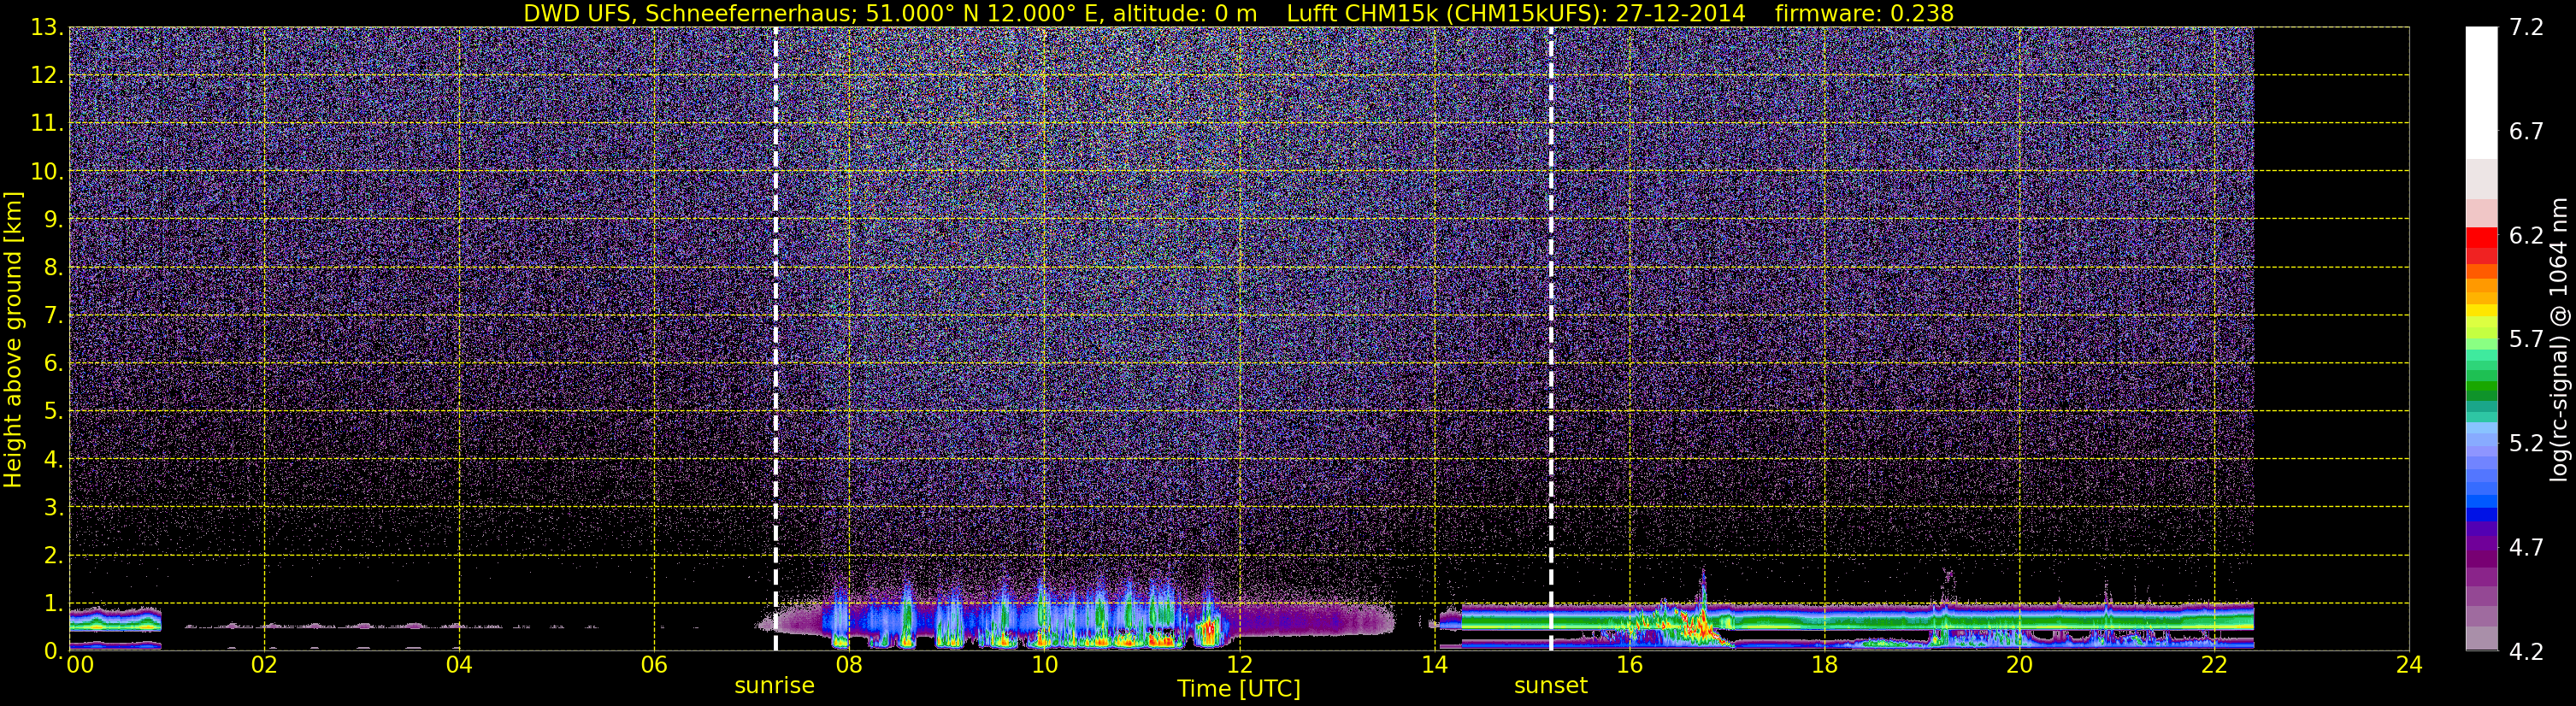This screenshot has height=706, width=2576.
Task: Click the white dashed sunset line
Action: [x=1551, y=338]
